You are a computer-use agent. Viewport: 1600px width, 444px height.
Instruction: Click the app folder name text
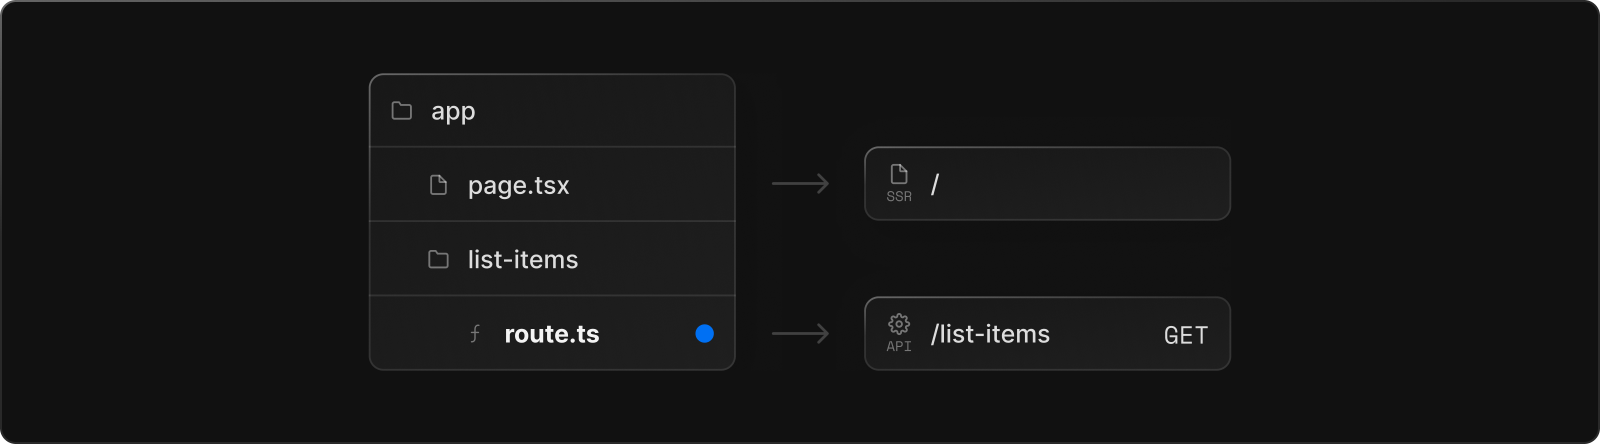click(453, 112)
